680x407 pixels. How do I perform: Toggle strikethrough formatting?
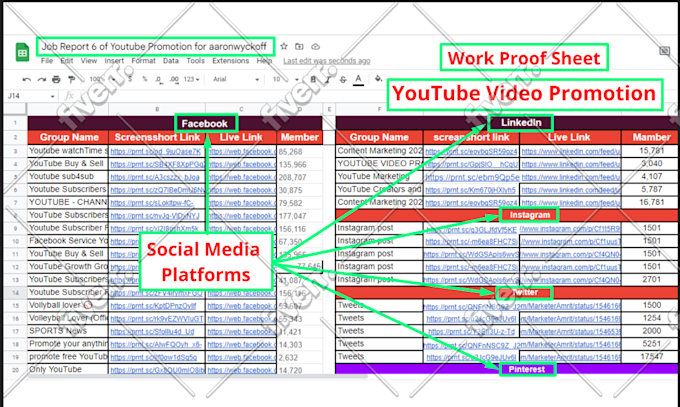pyautogui.click(x=343, y=79)
